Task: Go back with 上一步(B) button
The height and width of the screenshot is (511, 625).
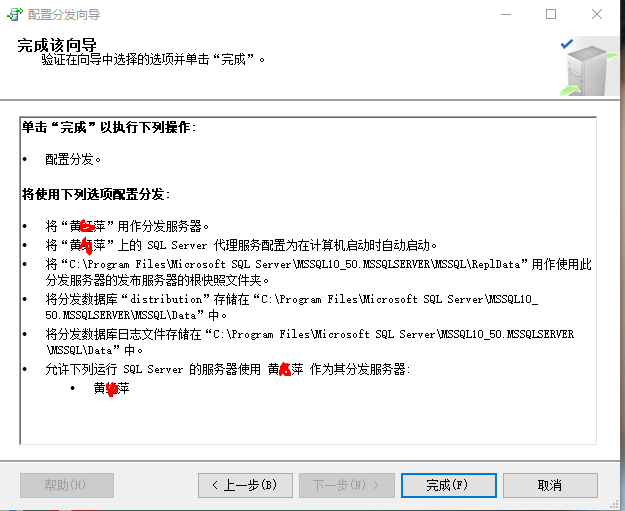Action: tap(245, 485)
